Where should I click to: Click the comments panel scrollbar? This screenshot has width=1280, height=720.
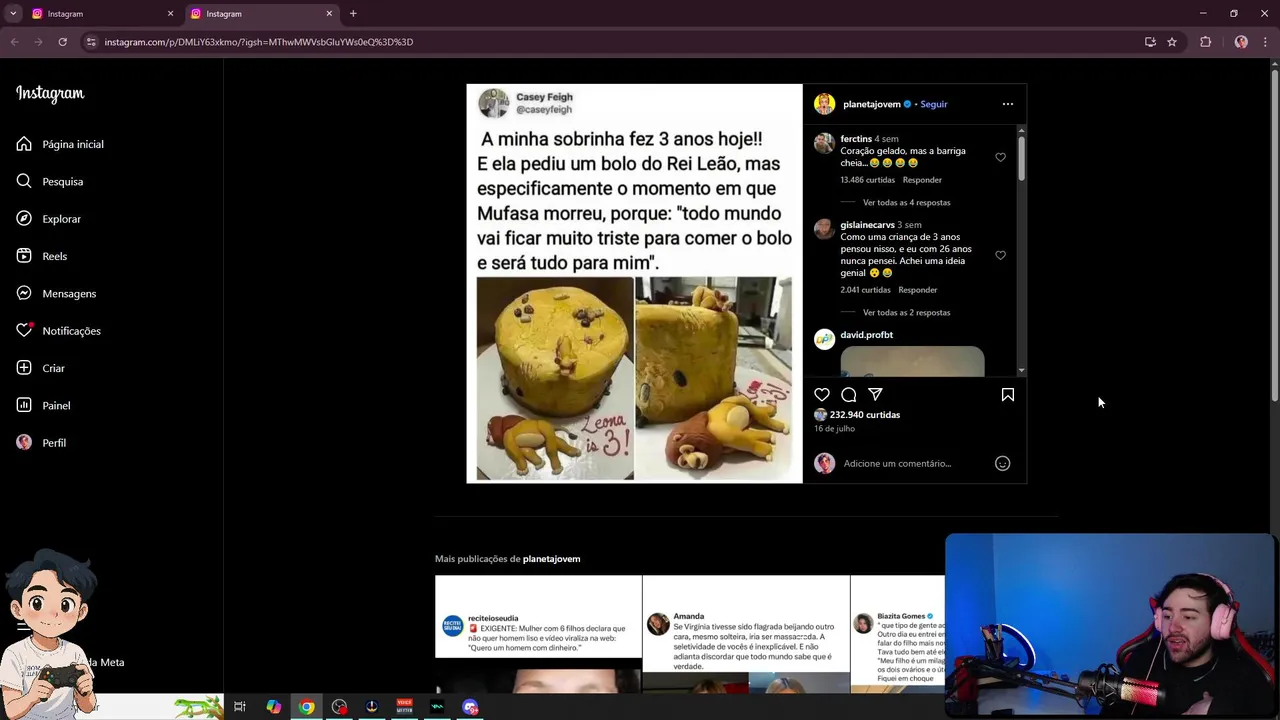pos(1021,158)
